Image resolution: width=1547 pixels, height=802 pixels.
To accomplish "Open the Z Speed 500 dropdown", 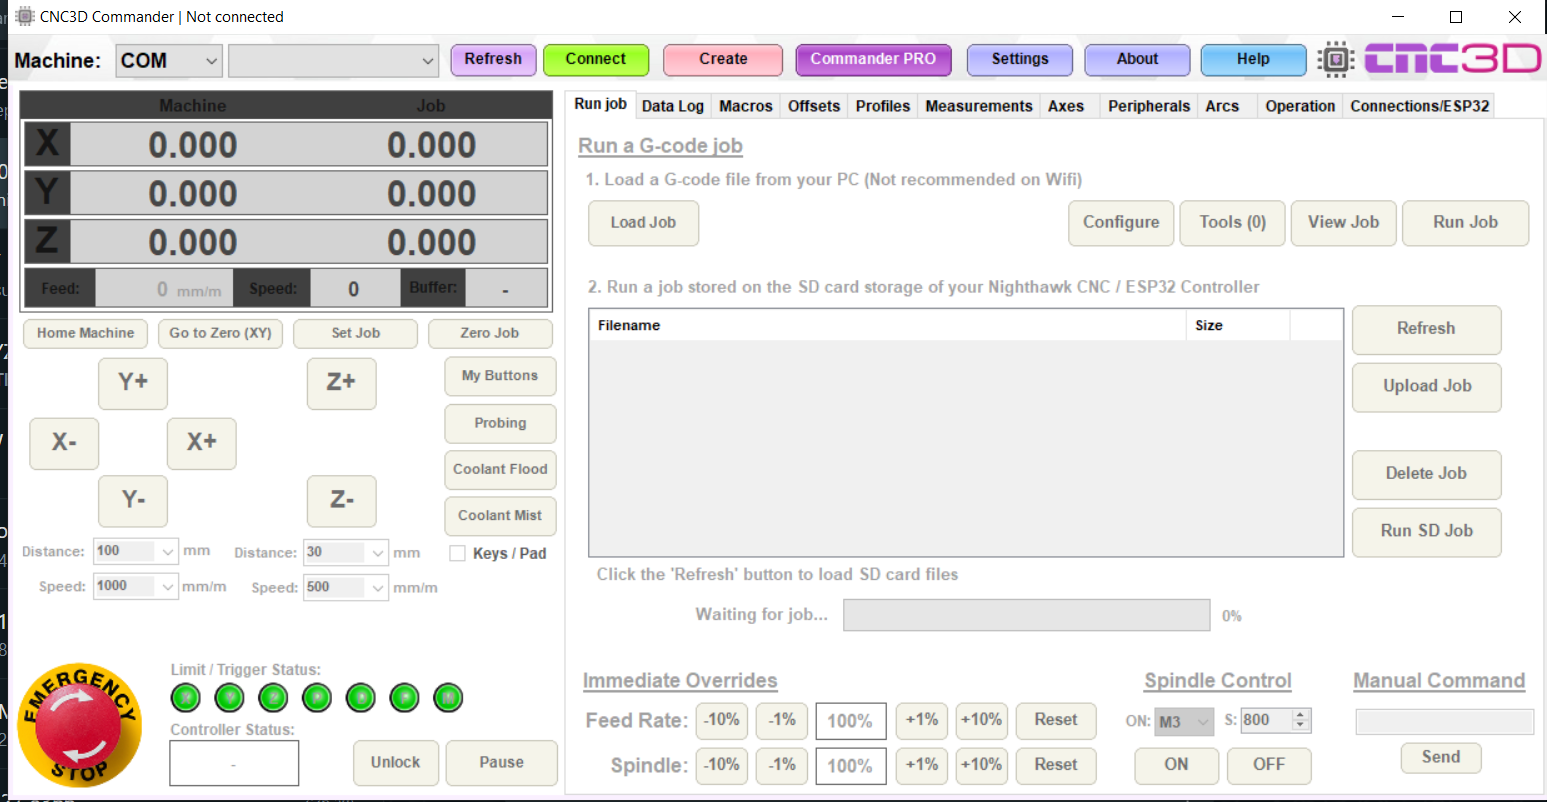I will click(x=346, y=587).
